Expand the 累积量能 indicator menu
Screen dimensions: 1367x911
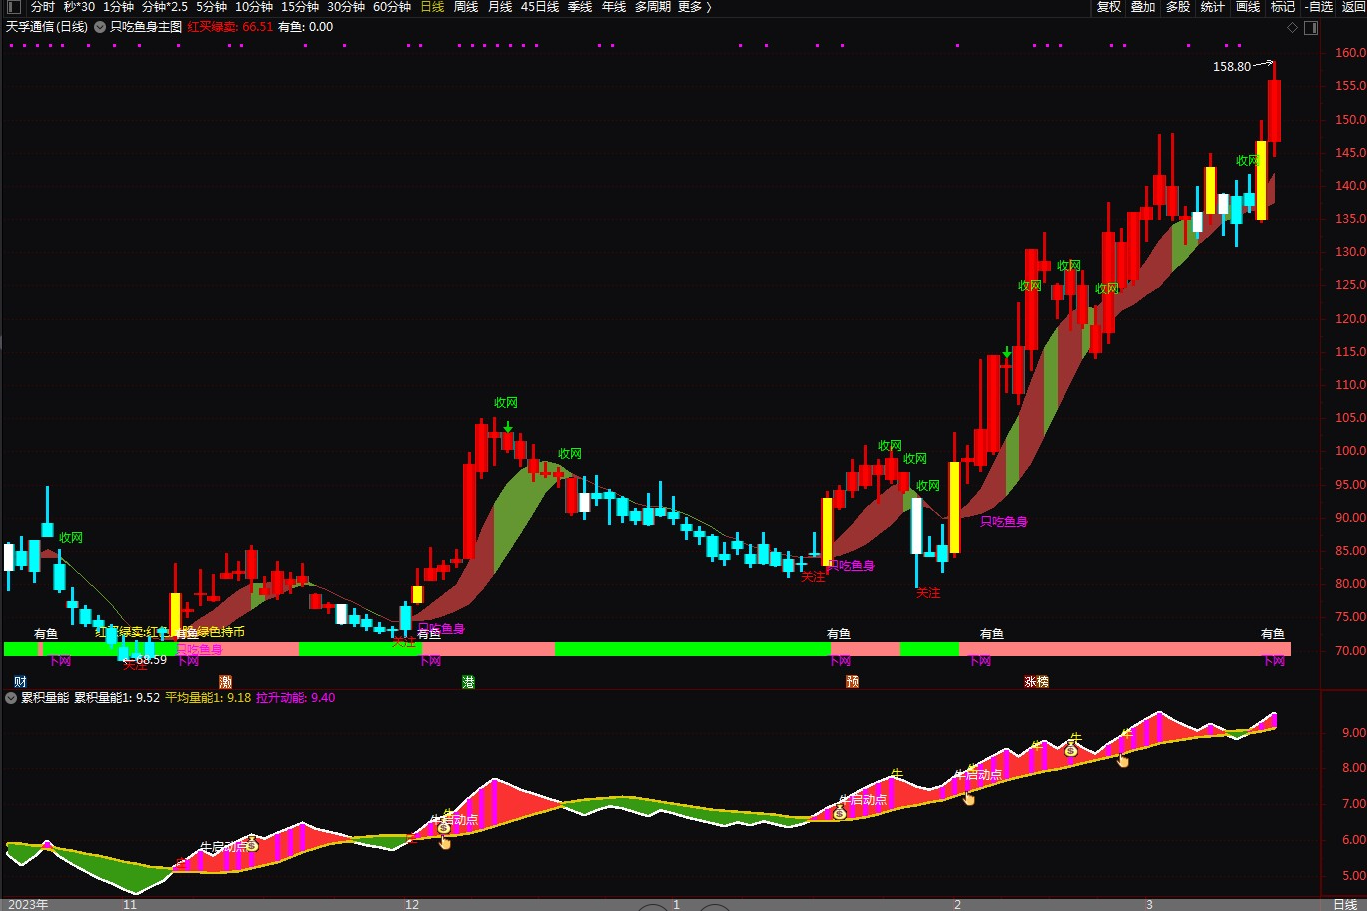pyautogui.click(x=12, y=698)
